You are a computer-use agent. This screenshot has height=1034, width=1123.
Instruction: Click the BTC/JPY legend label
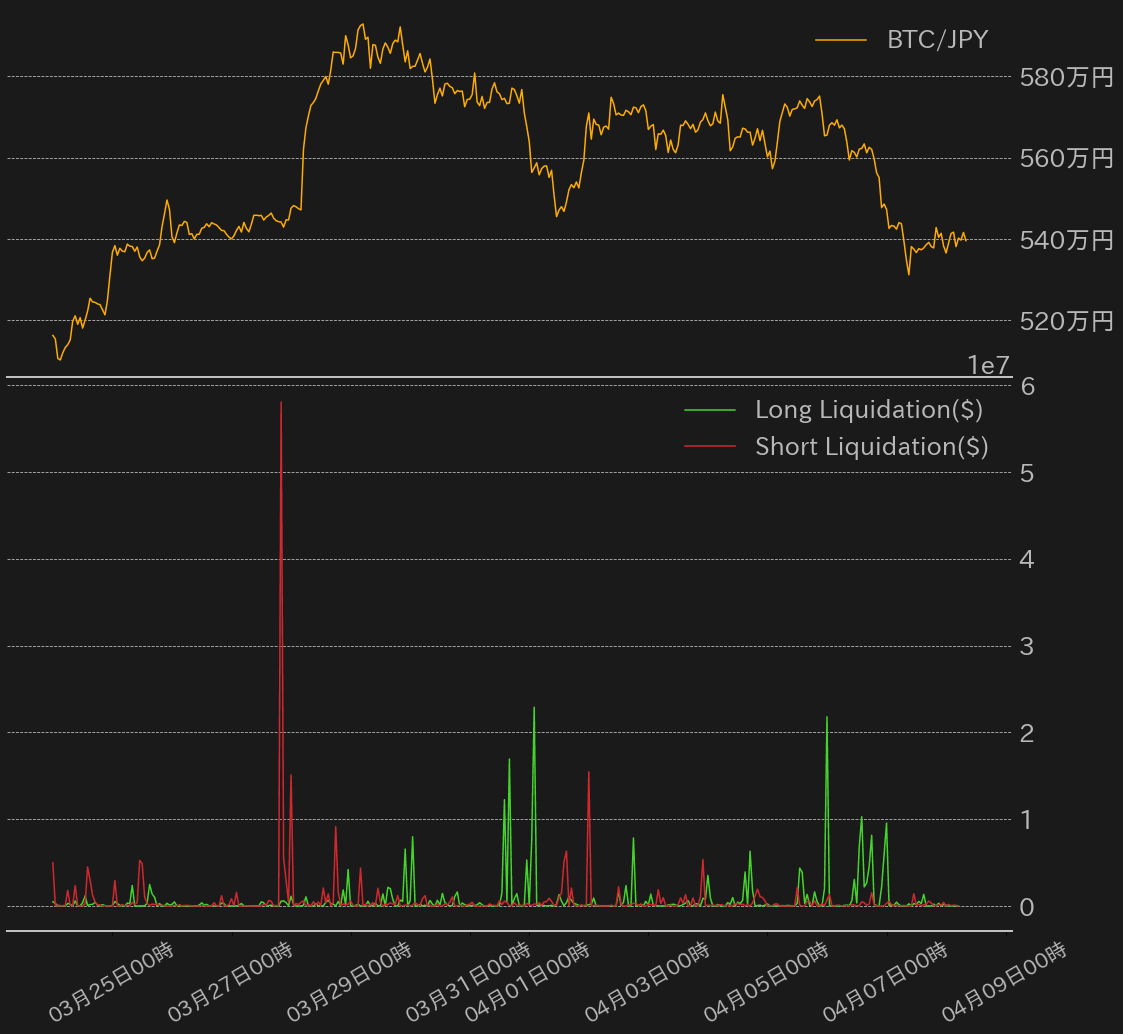click(937, 40)
